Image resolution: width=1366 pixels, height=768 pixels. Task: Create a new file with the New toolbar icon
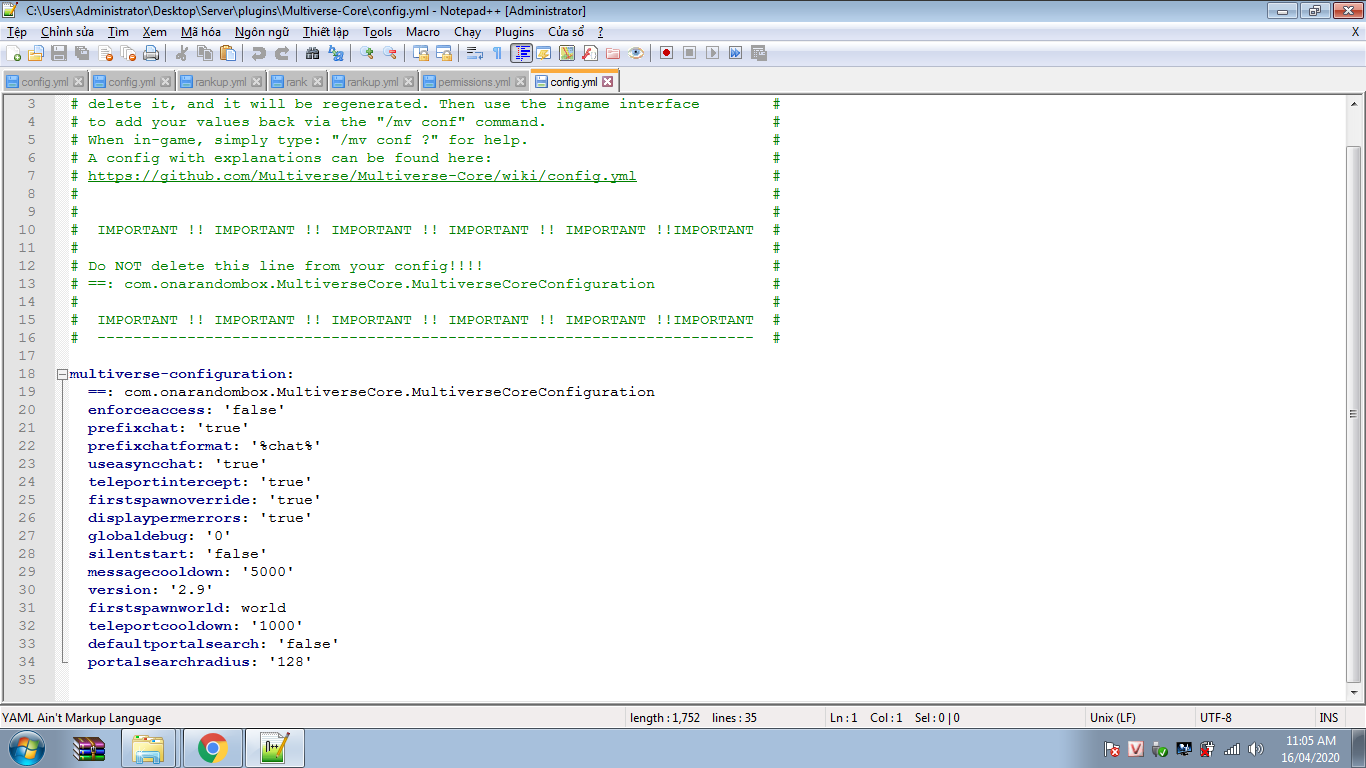pyautogui.click(x=14, y=53)
